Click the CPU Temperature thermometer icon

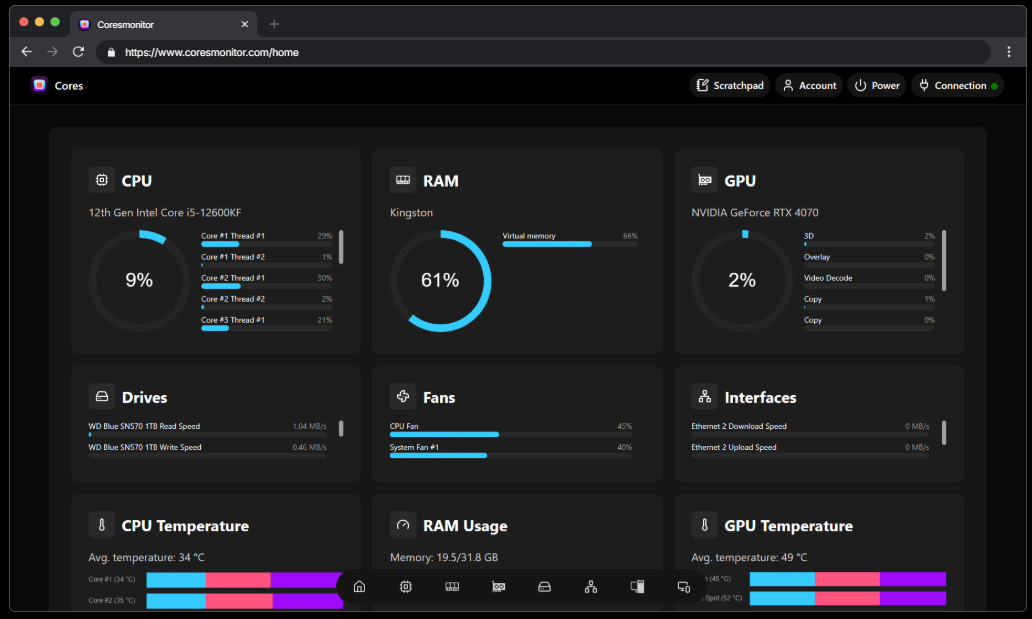pyautogui.click(x=101, y=524)
